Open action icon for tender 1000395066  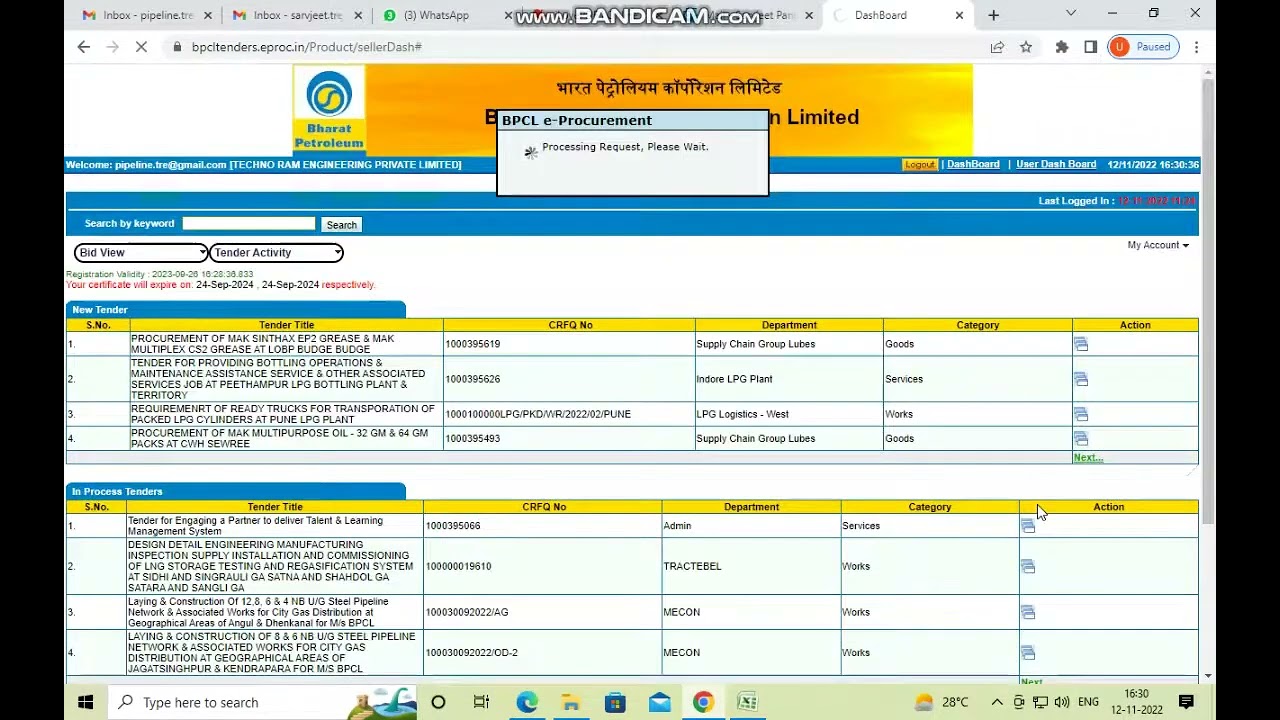click(x=1027, y=526)
